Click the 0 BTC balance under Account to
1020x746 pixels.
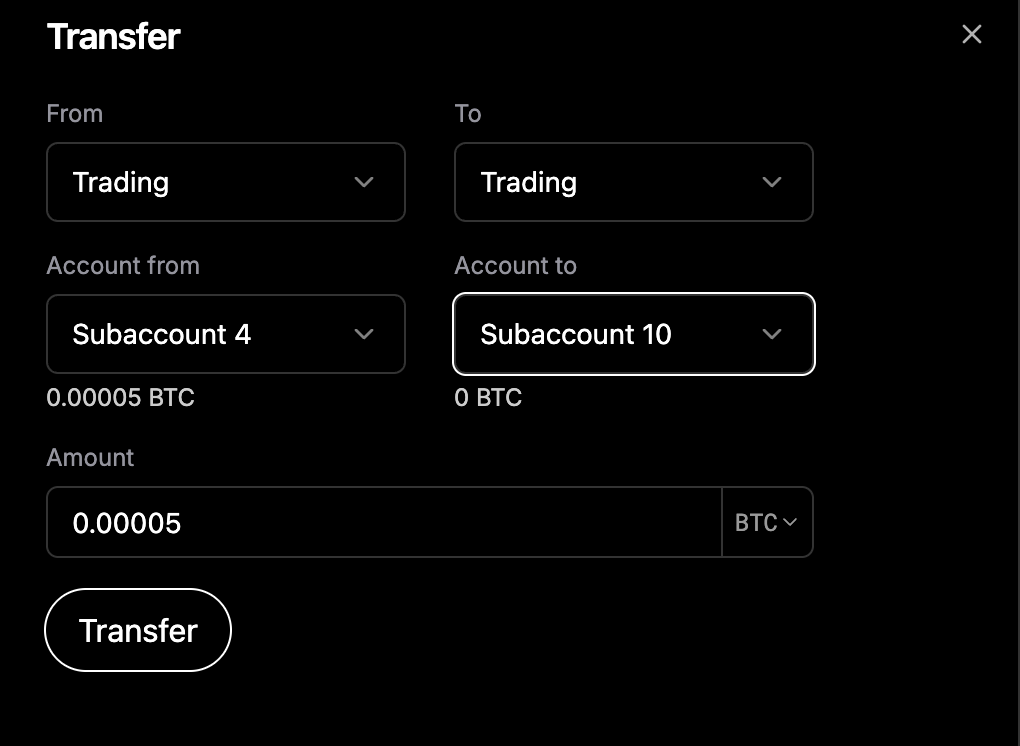488,397
